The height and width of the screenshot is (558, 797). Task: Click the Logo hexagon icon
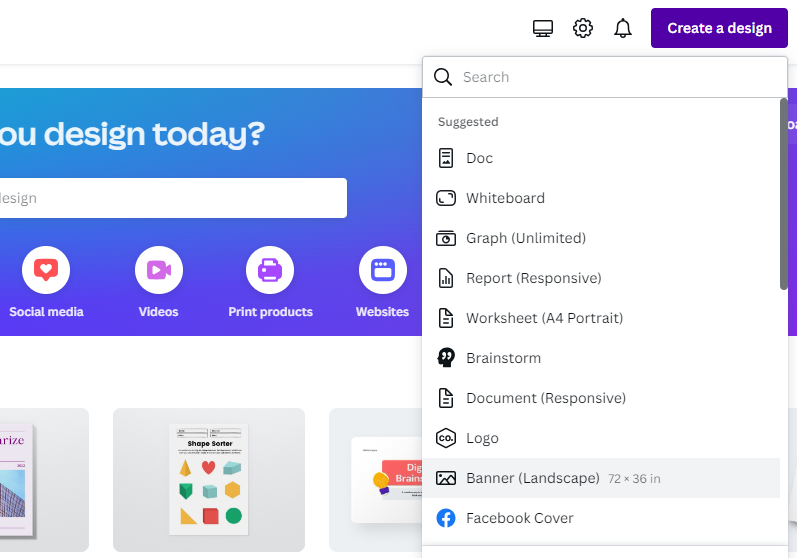pos(446,438)
